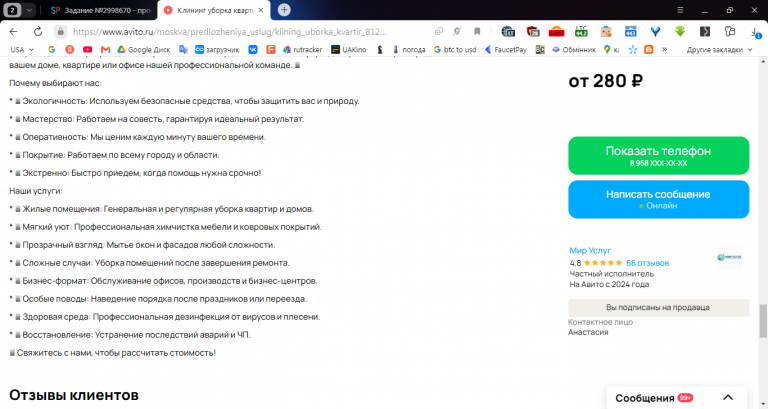Open the rutracker bookmark

click(x=302, y=49)
